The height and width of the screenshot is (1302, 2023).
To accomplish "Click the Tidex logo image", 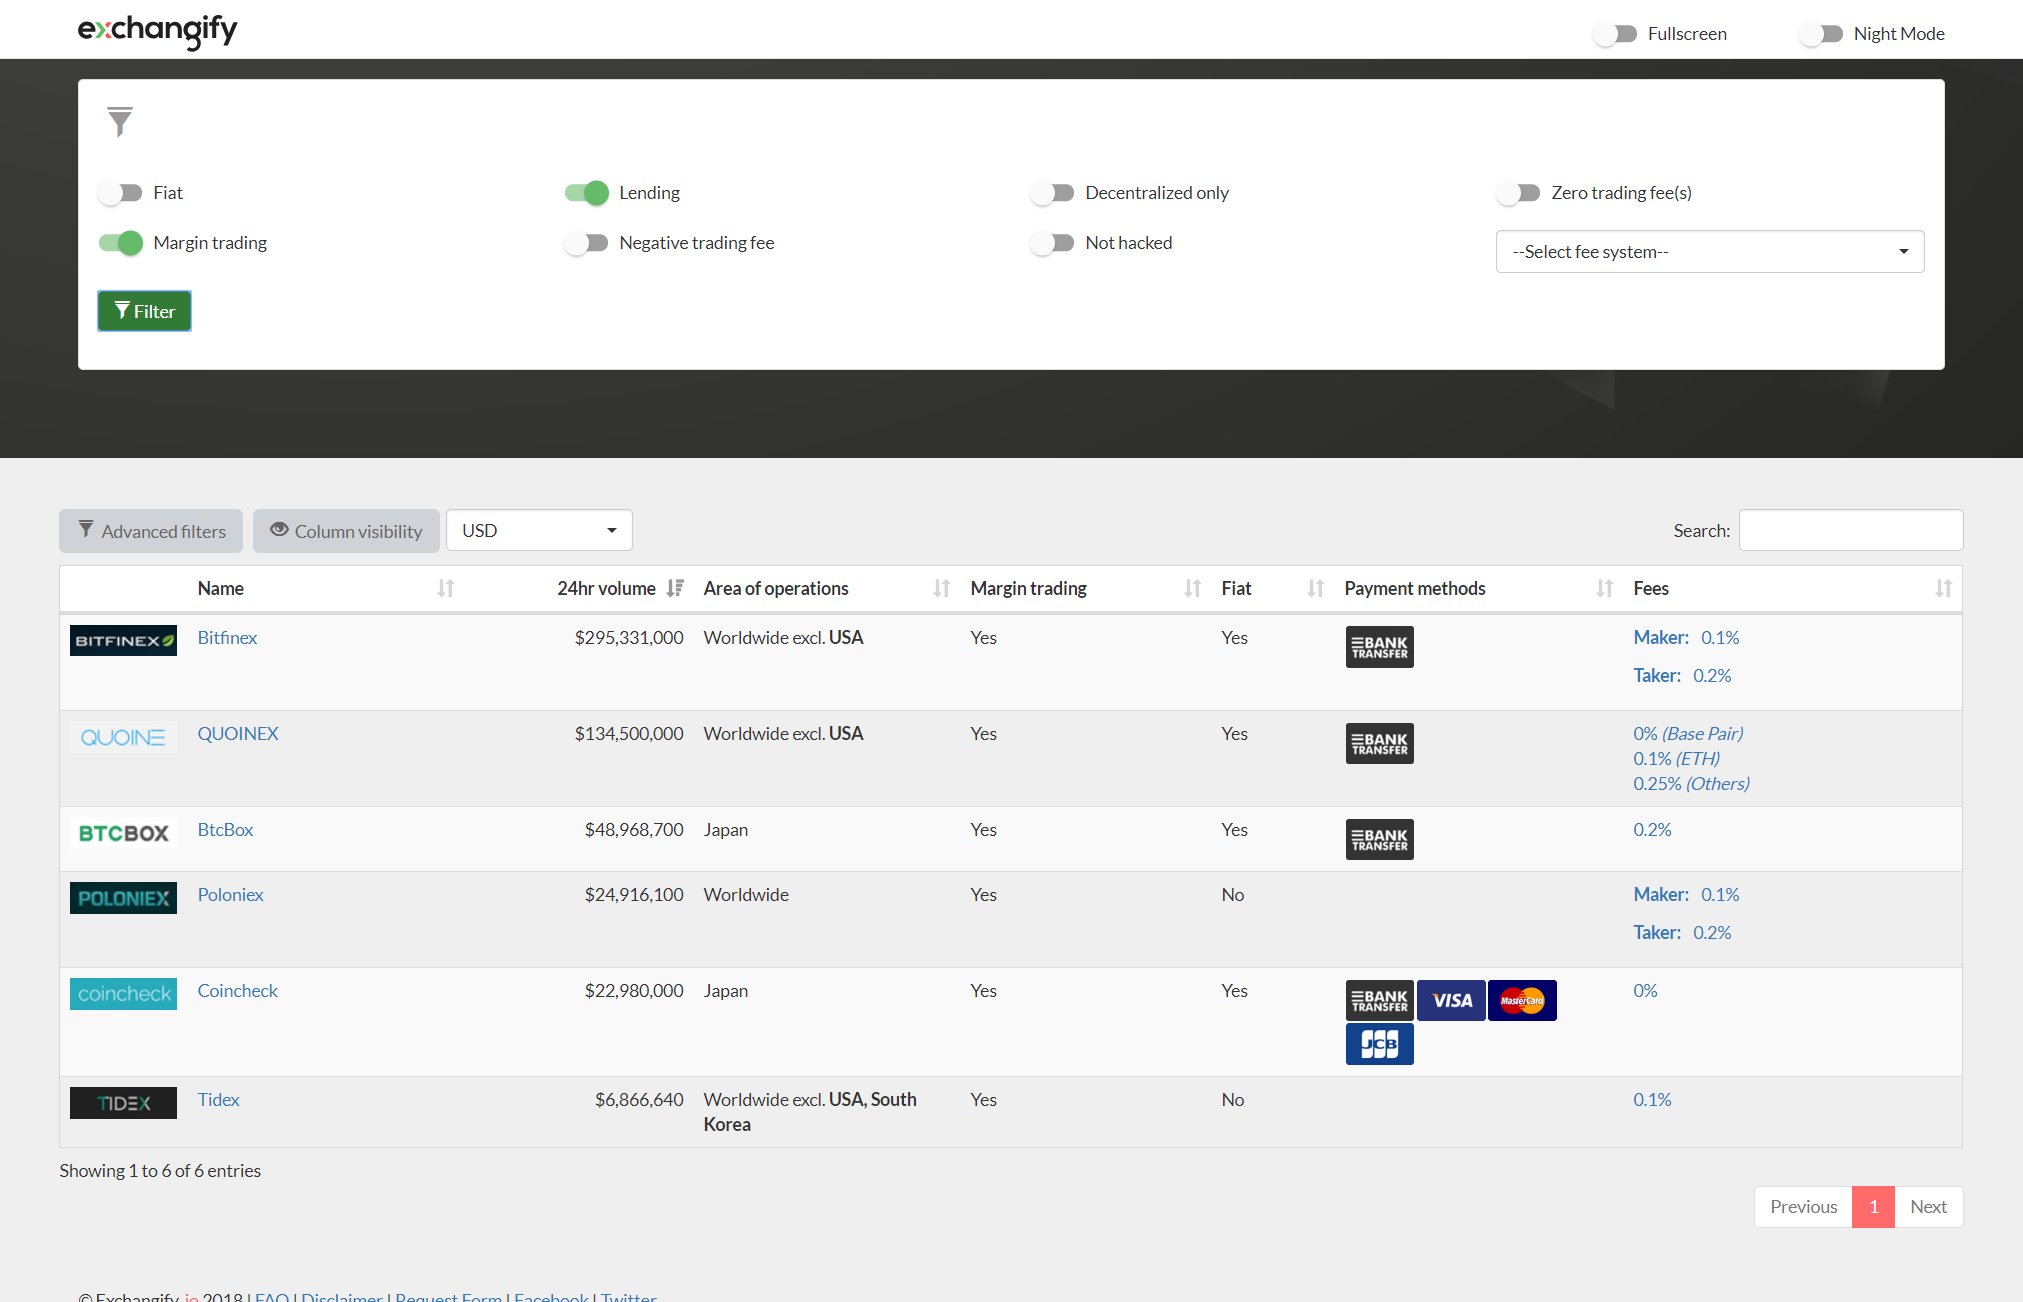I will [x=123, y=1102].
